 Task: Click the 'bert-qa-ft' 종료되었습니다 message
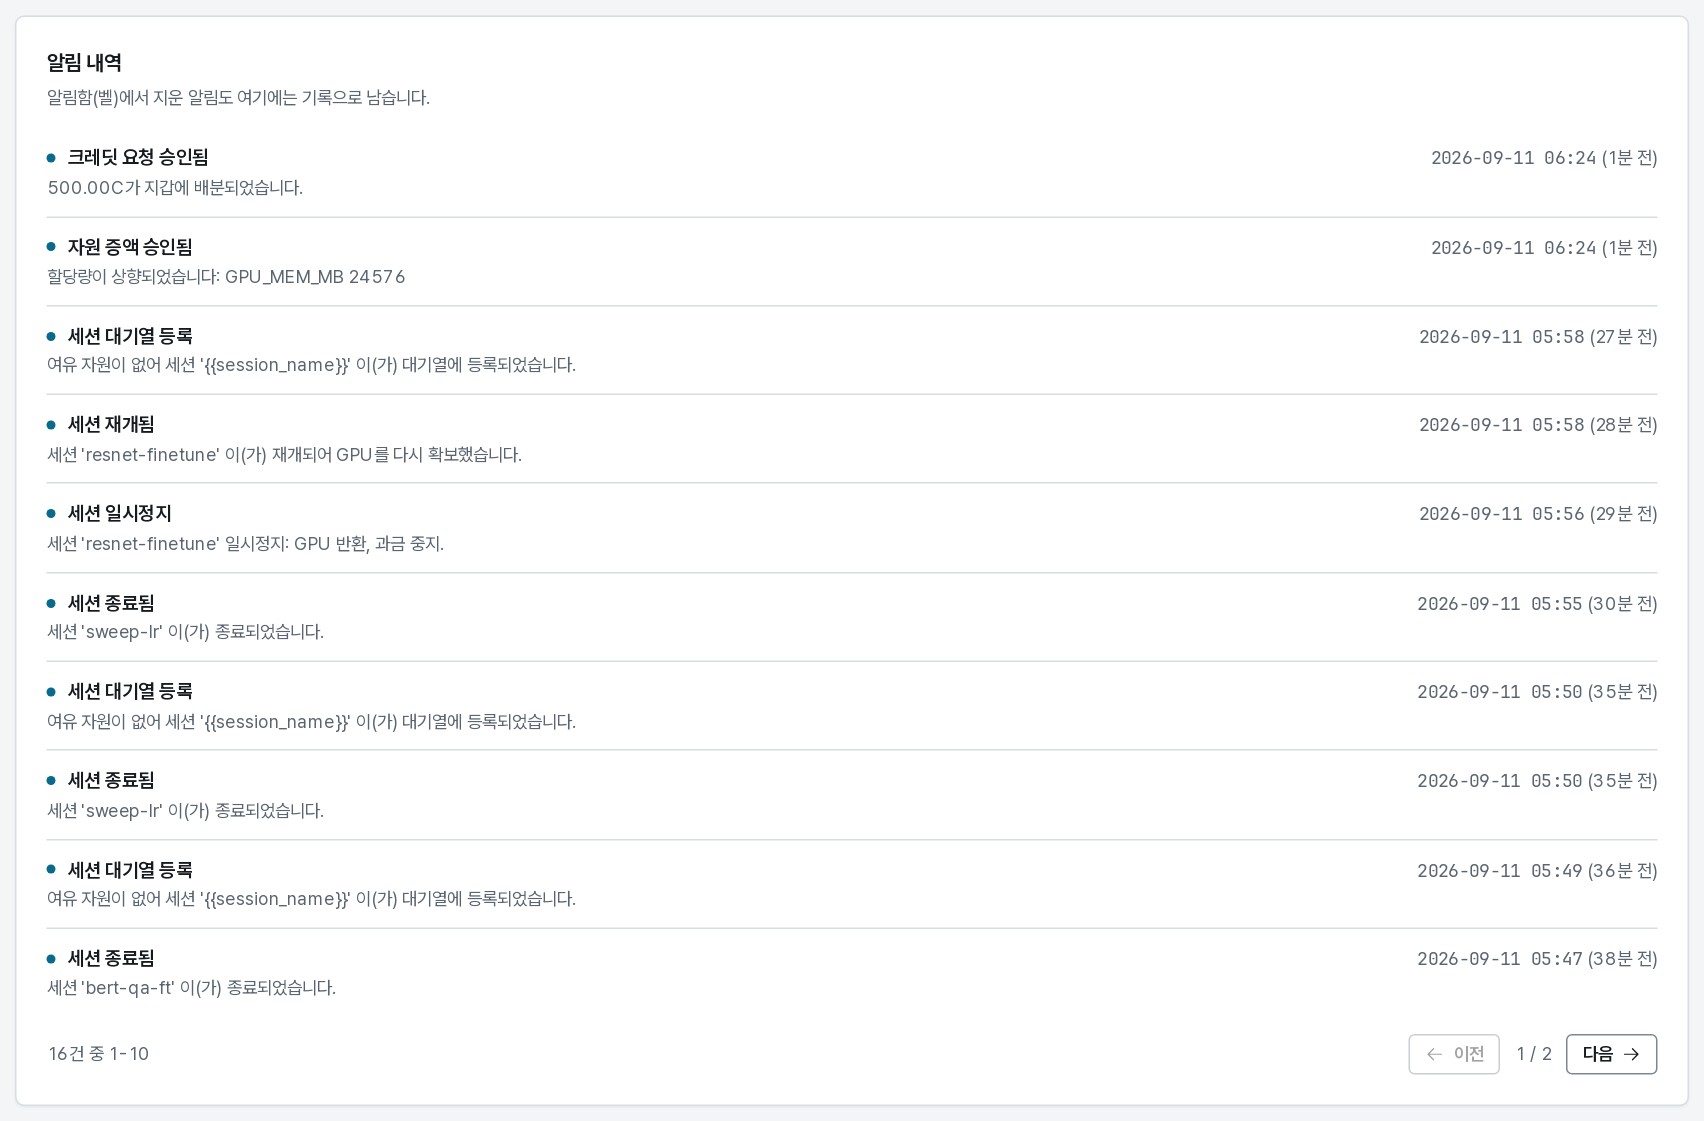point(192,988)
